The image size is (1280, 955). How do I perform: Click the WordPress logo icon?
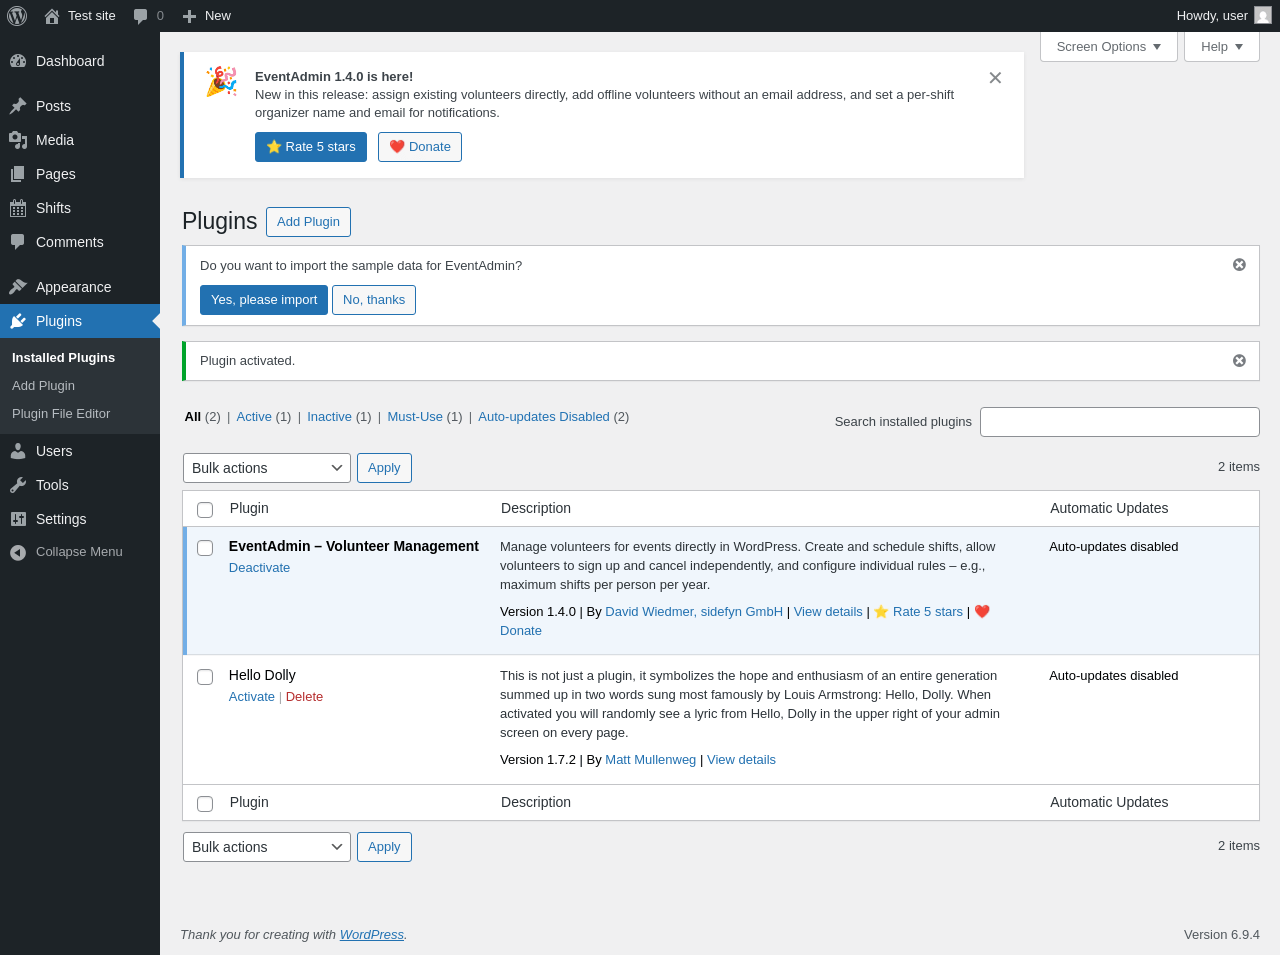[17, 16]
